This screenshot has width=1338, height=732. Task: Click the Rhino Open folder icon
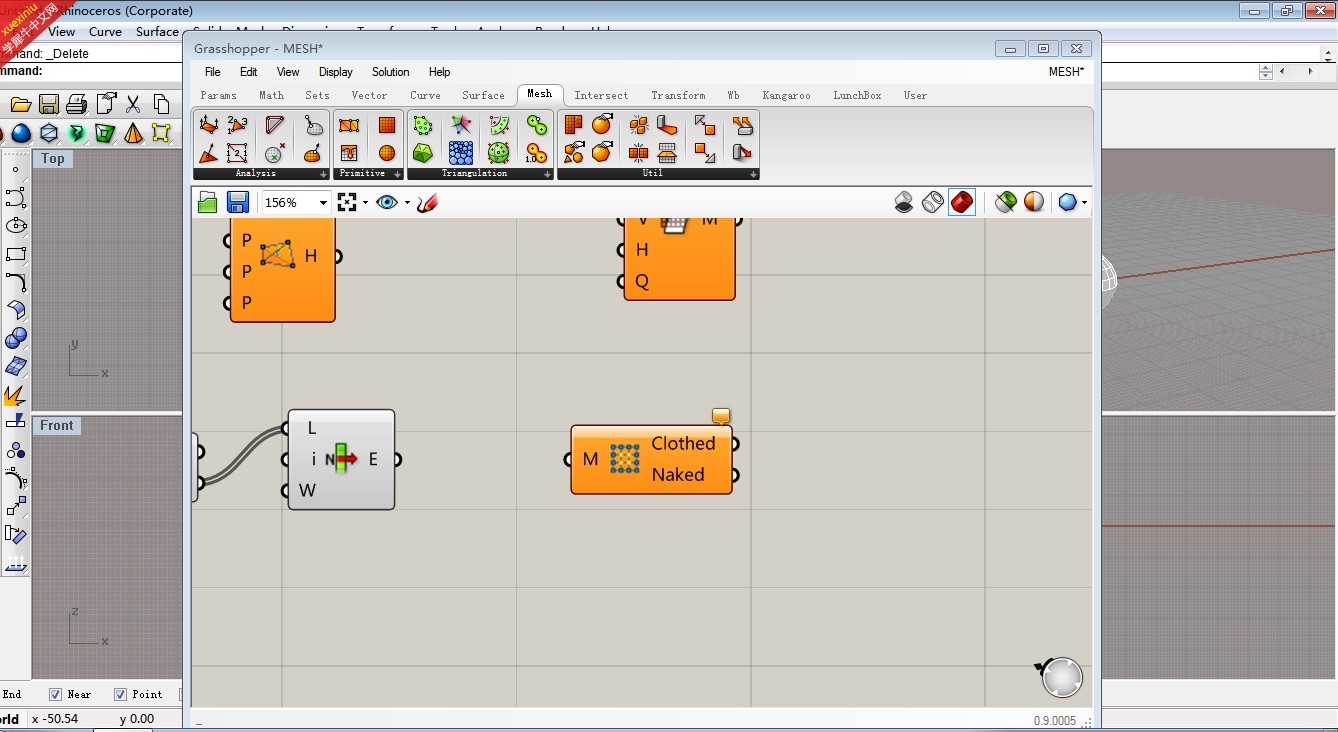click(x=20, y=104)
